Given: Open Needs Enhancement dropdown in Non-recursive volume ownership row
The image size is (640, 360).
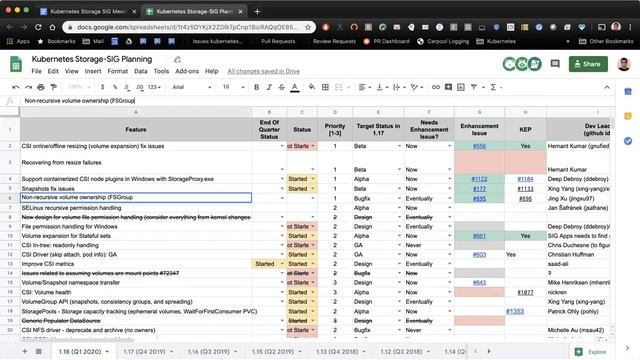Looking at the screenshot, I should click(449, 198).
